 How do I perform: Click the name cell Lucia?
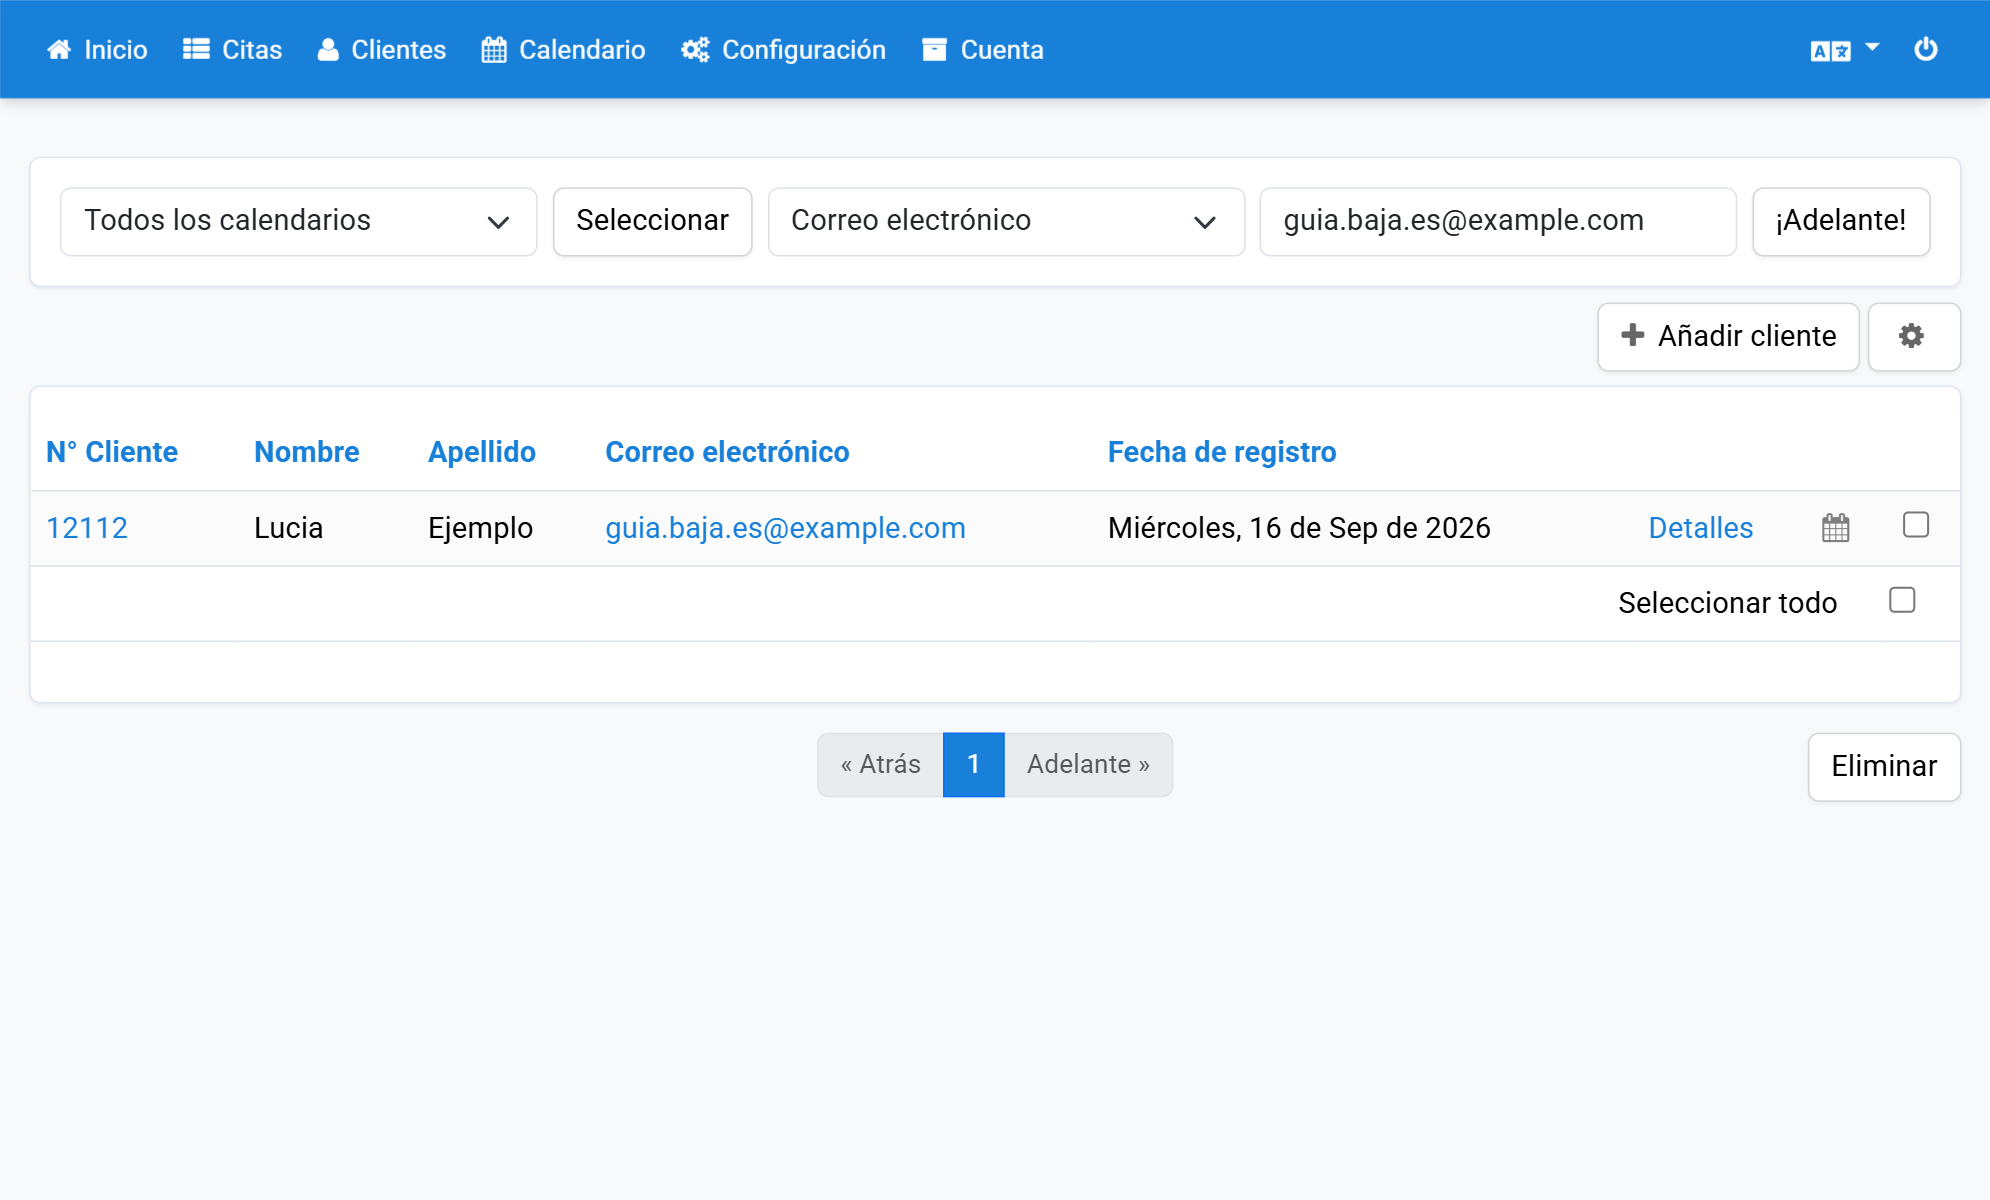[288, 528]
